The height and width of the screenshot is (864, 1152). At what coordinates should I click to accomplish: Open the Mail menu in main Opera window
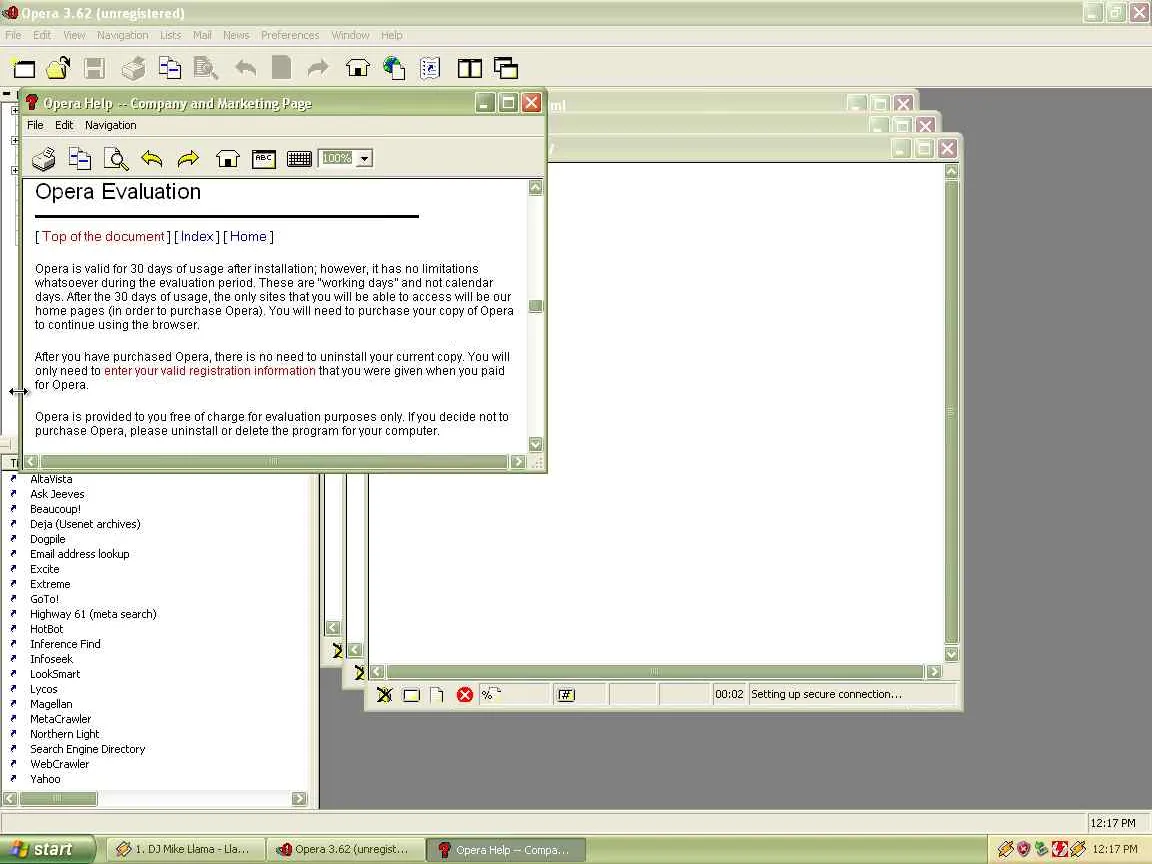[202, 35]
